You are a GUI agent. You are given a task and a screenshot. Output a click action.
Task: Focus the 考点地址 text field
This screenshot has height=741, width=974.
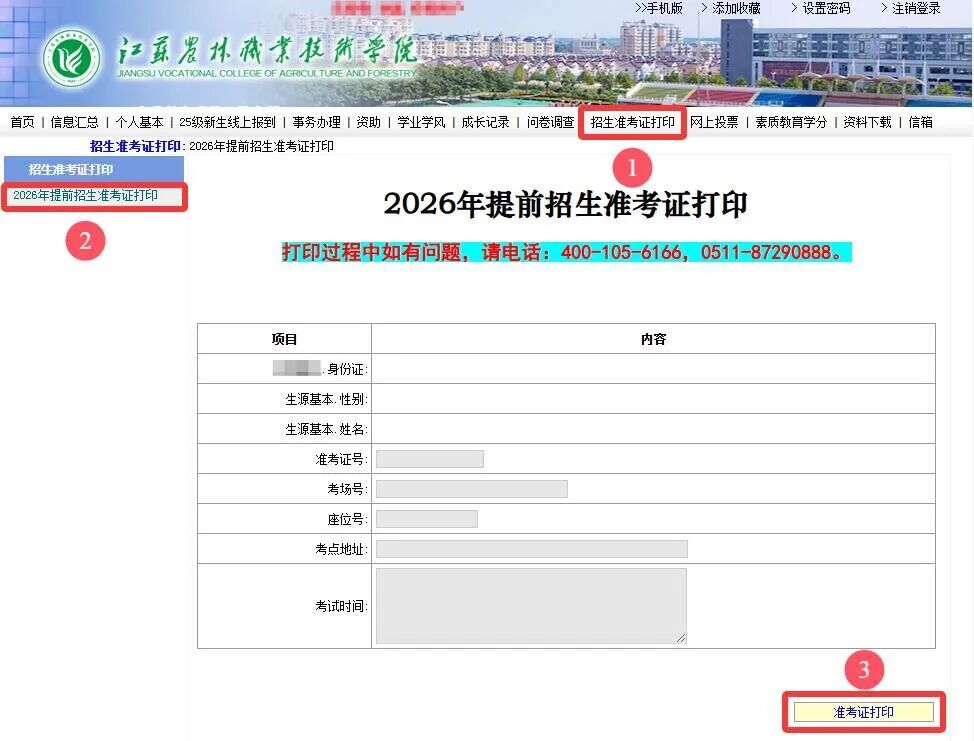(531, 549)
